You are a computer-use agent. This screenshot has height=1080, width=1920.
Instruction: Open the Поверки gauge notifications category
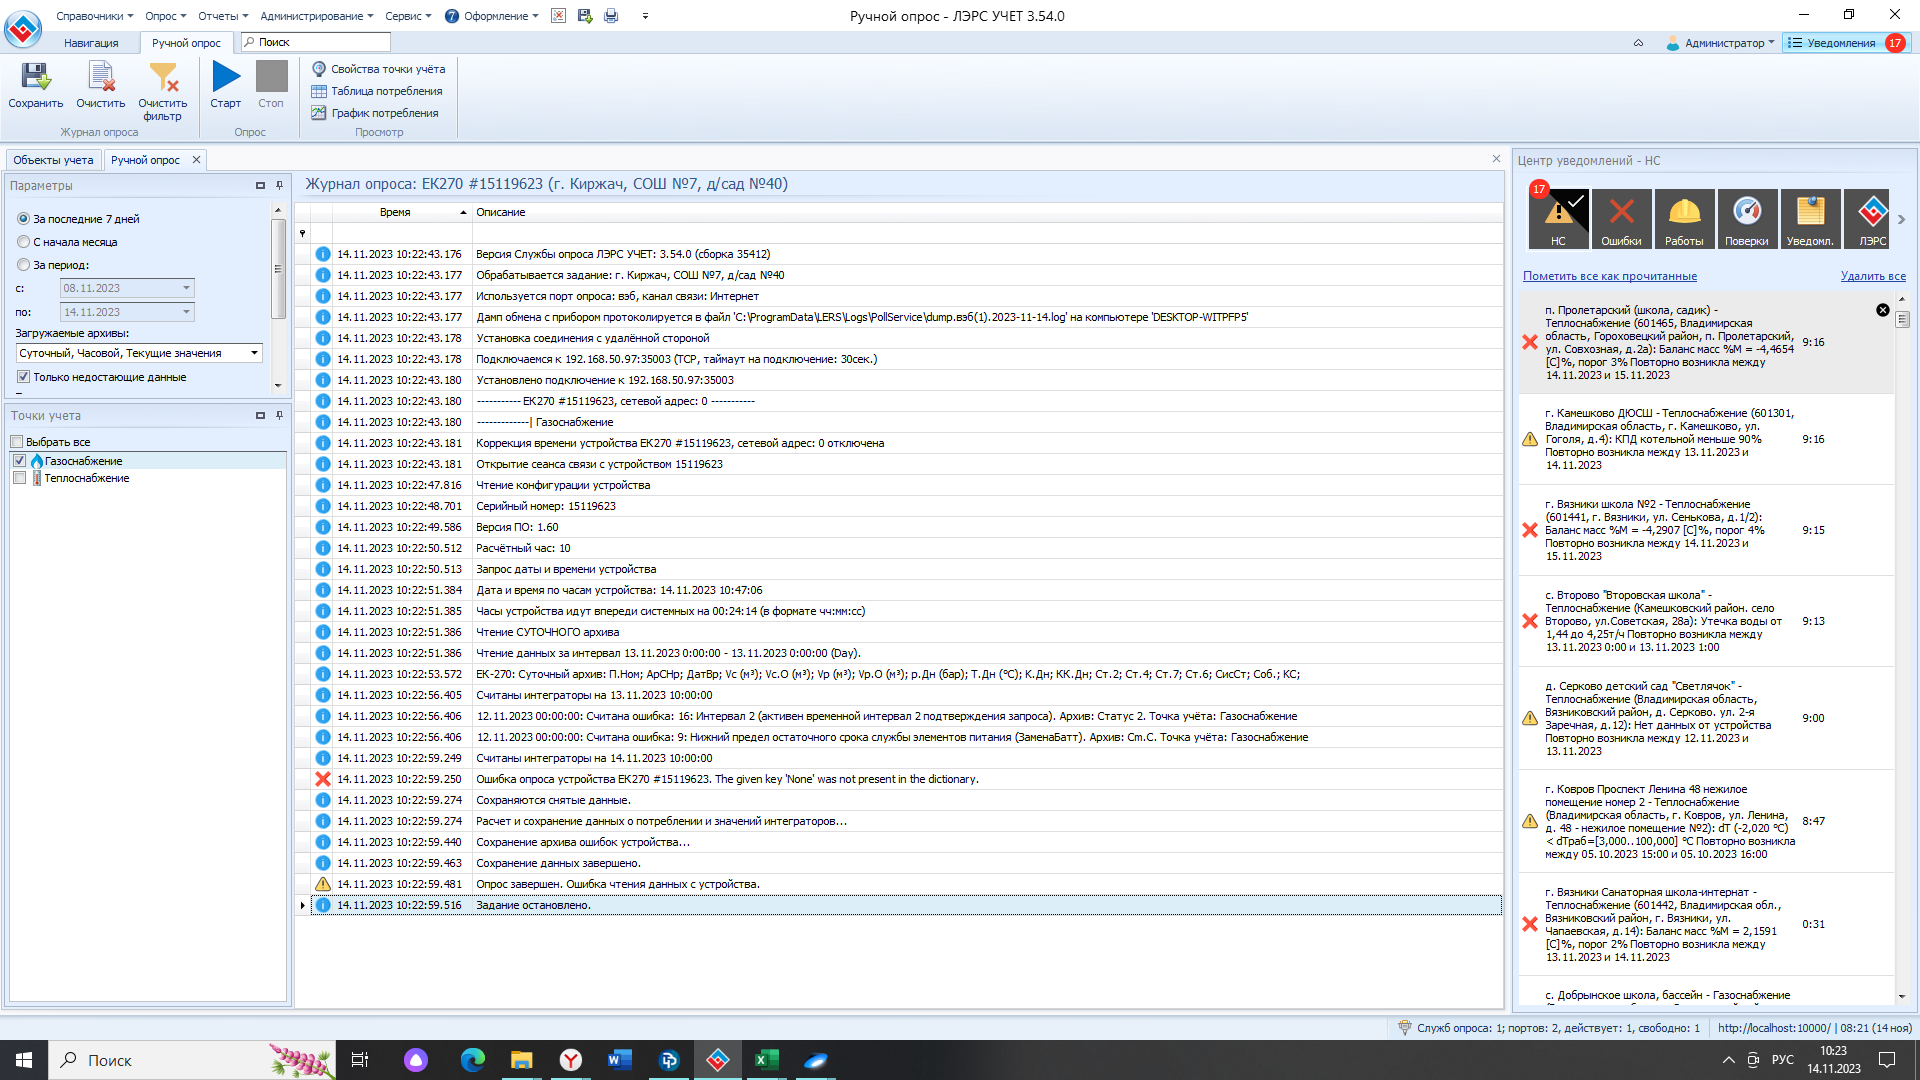click(x=1746, y=218)
